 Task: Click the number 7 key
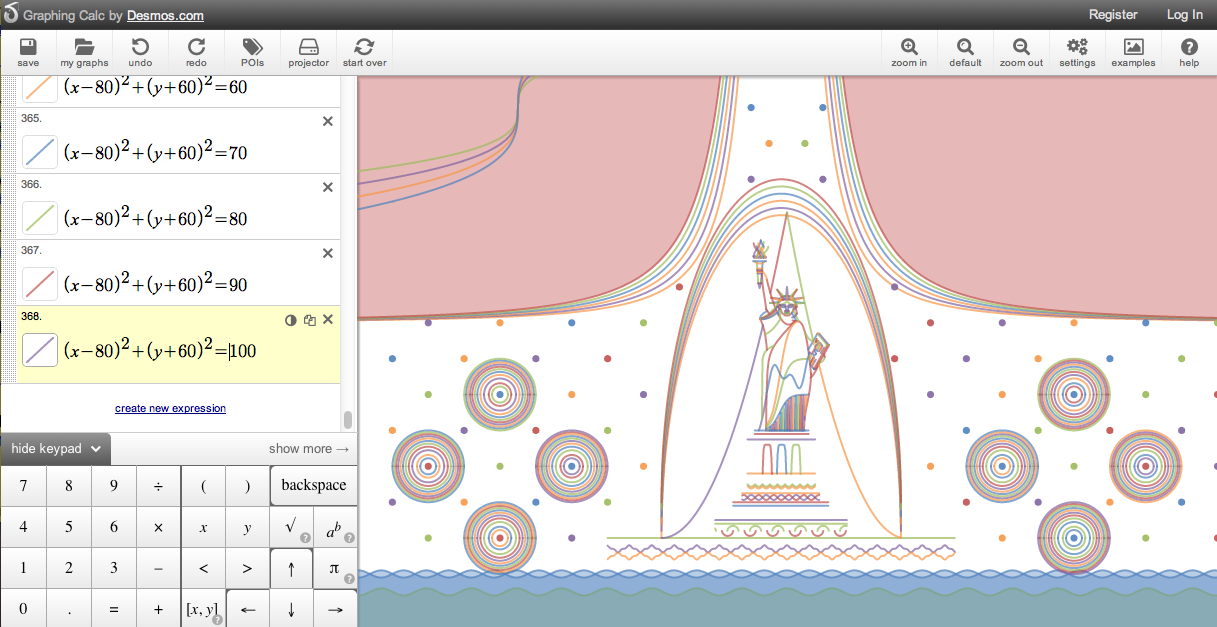(x=23, y=487)
